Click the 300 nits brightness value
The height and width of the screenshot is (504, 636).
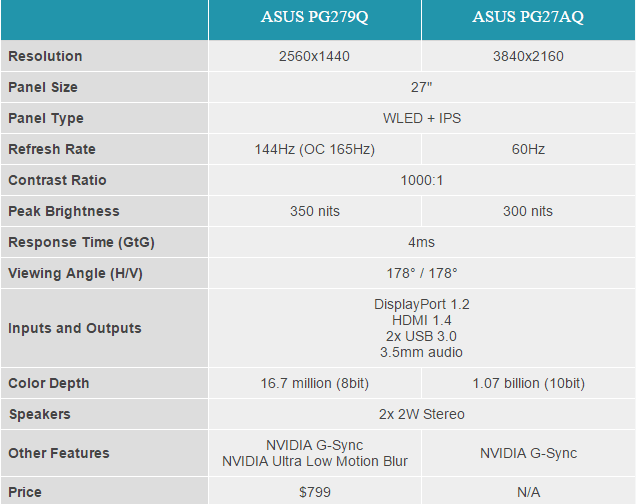528,211
